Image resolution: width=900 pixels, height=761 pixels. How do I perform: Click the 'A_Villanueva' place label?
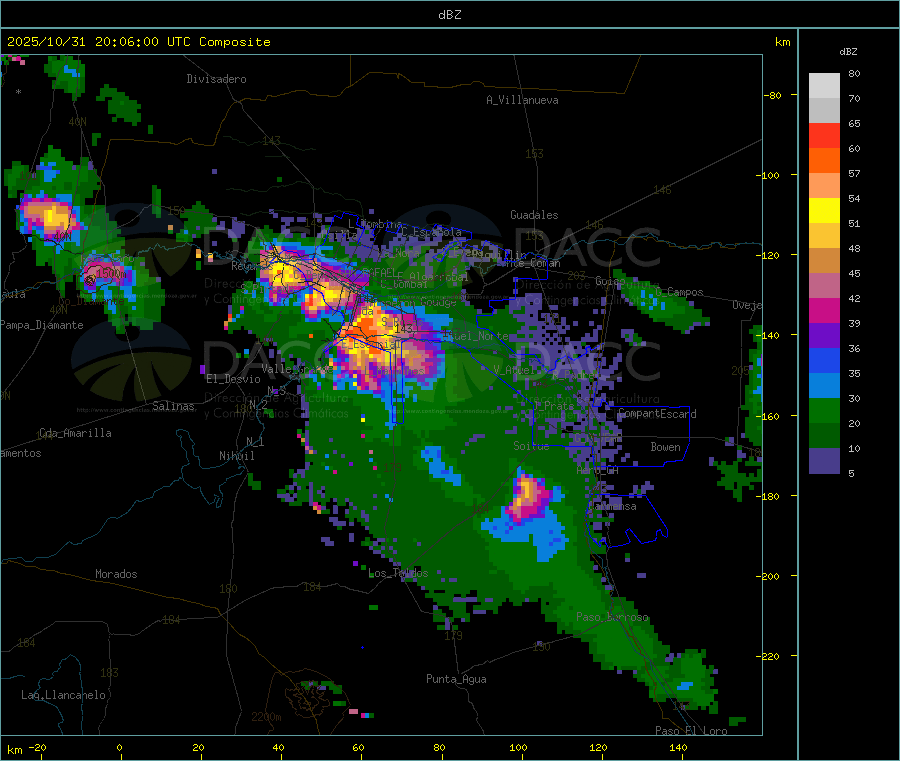click(x=522, y=100)
